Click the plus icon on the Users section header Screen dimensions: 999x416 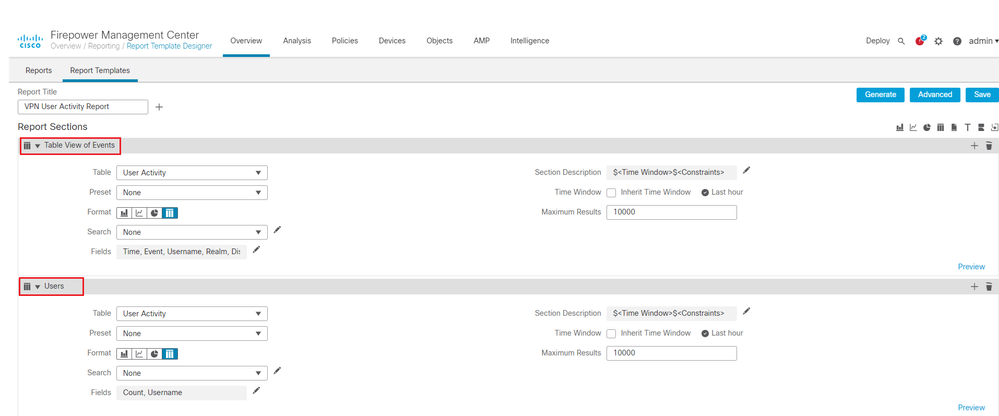point(974,287)
